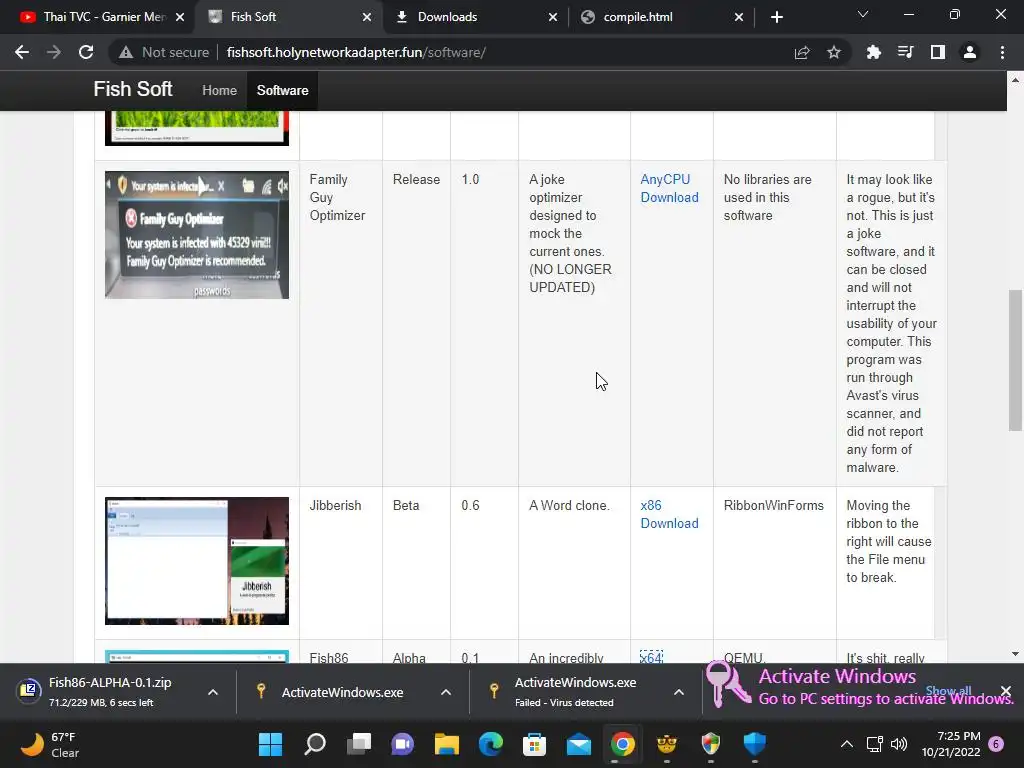Download Jibberish via x86 Download link

669,514
